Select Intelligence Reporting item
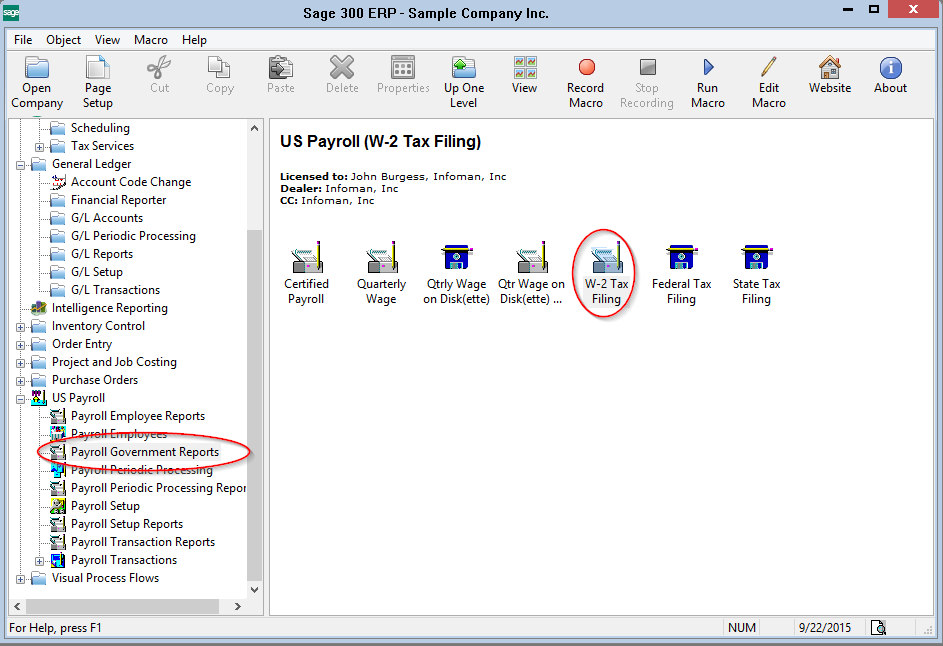This screenshot has width=943, height=646. (x=109, y=308)
